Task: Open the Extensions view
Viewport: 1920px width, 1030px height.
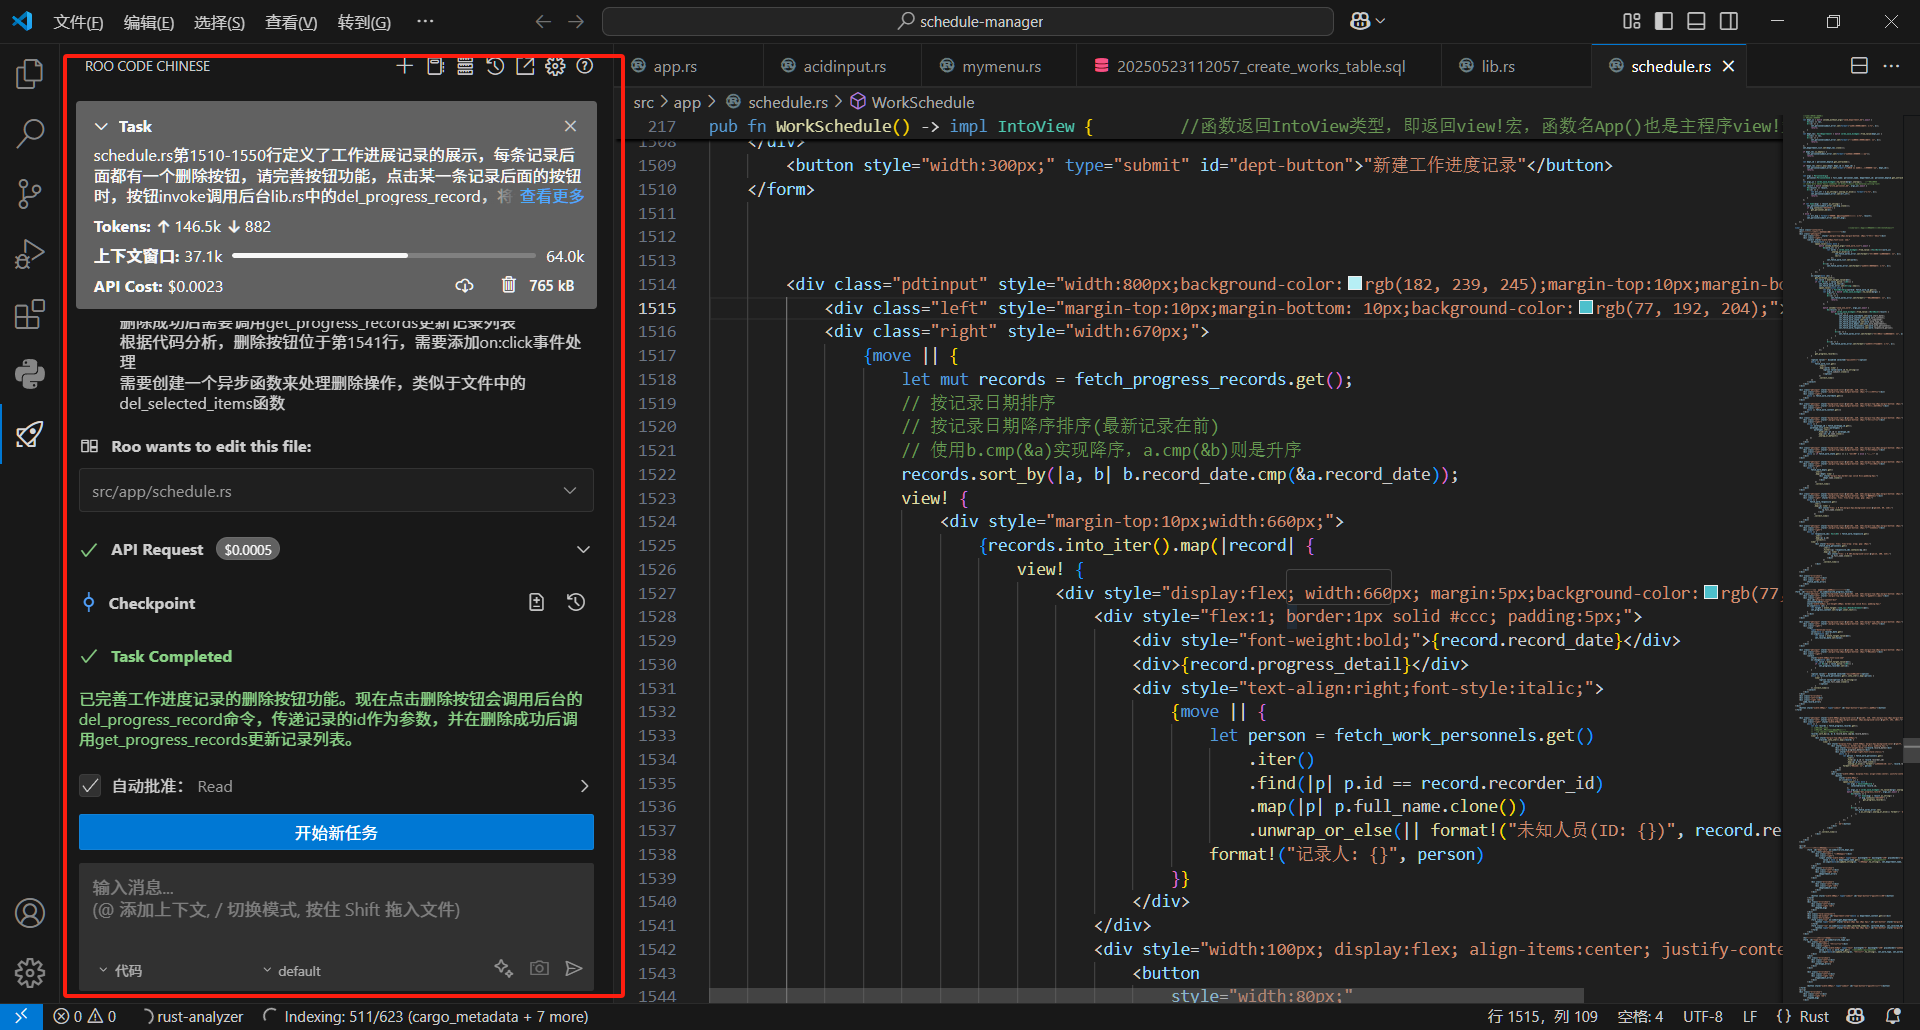Action: coord(30,314)
